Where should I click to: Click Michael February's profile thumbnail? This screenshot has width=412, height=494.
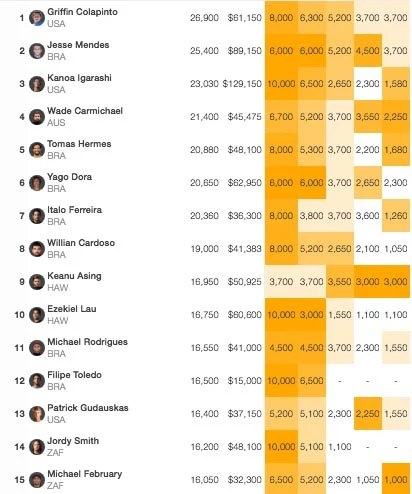(x=37, y=480)
